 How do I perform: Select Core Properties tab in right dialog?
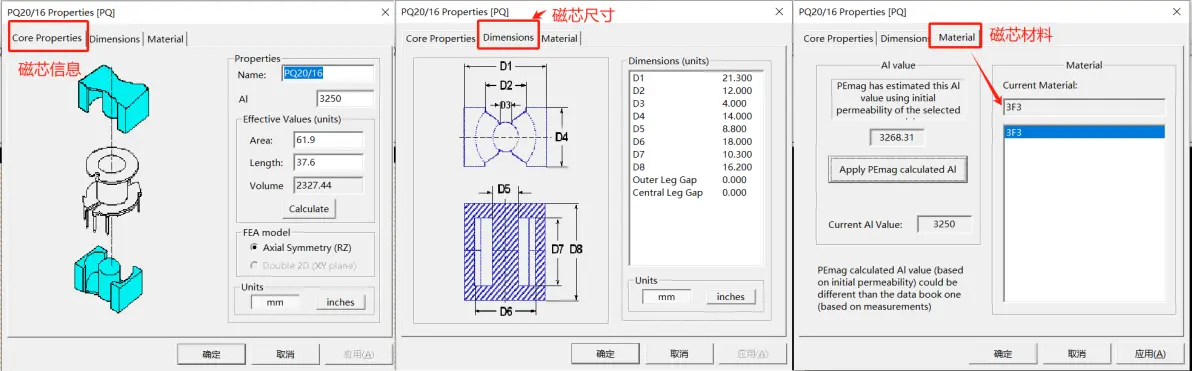click(838, 39)
